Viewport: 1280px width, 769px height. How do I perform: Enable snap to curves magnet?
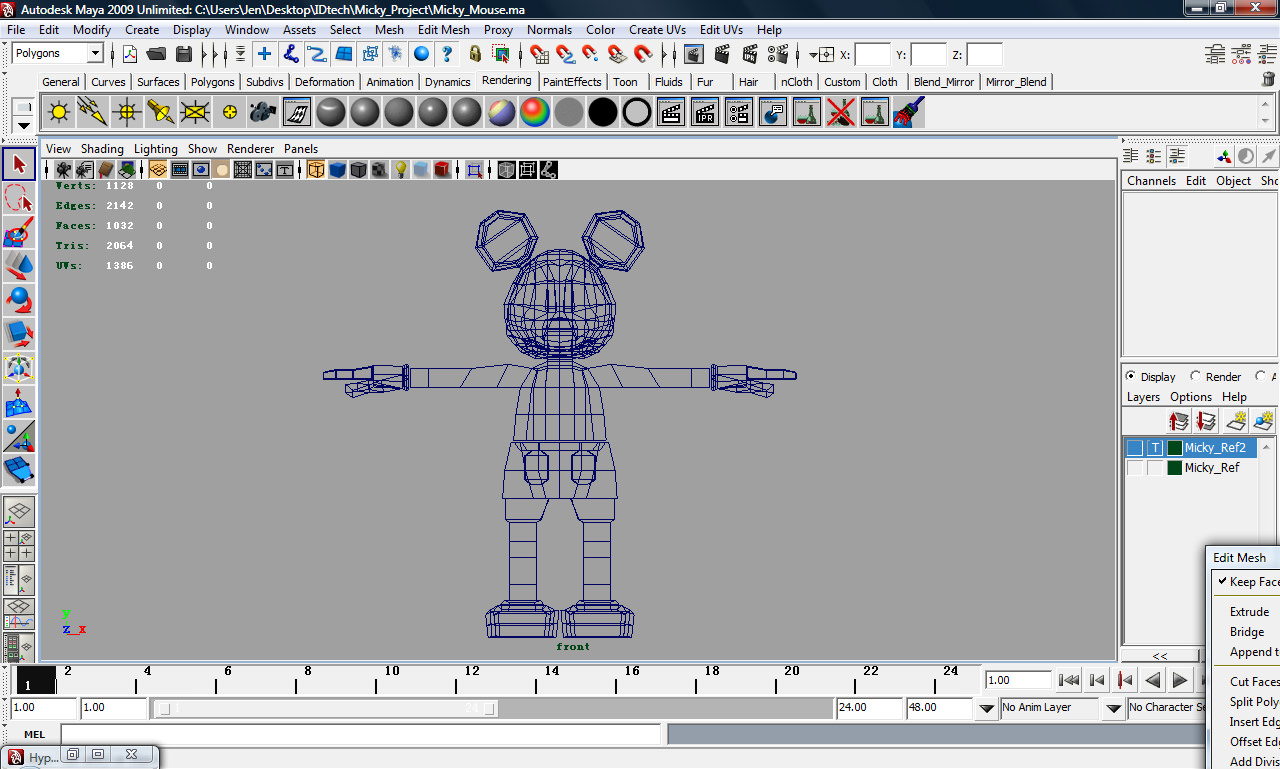pos(566,54)
